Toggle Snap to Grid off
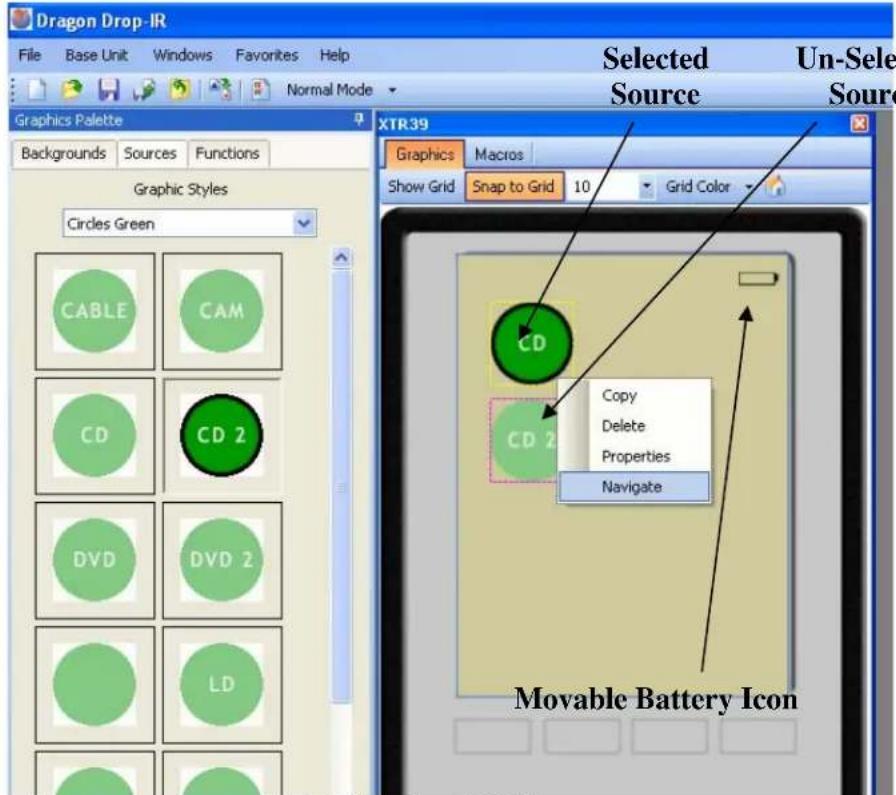896x795 pixels. 514,186
